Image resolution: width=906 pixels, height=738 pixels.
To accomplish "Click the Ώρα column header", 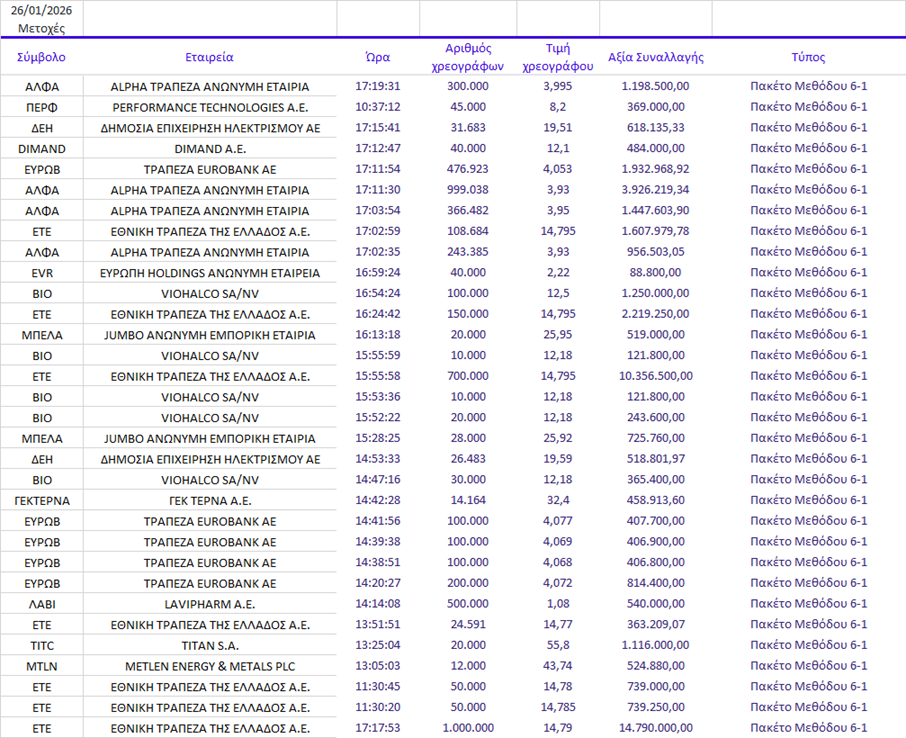I will (377, 57).
